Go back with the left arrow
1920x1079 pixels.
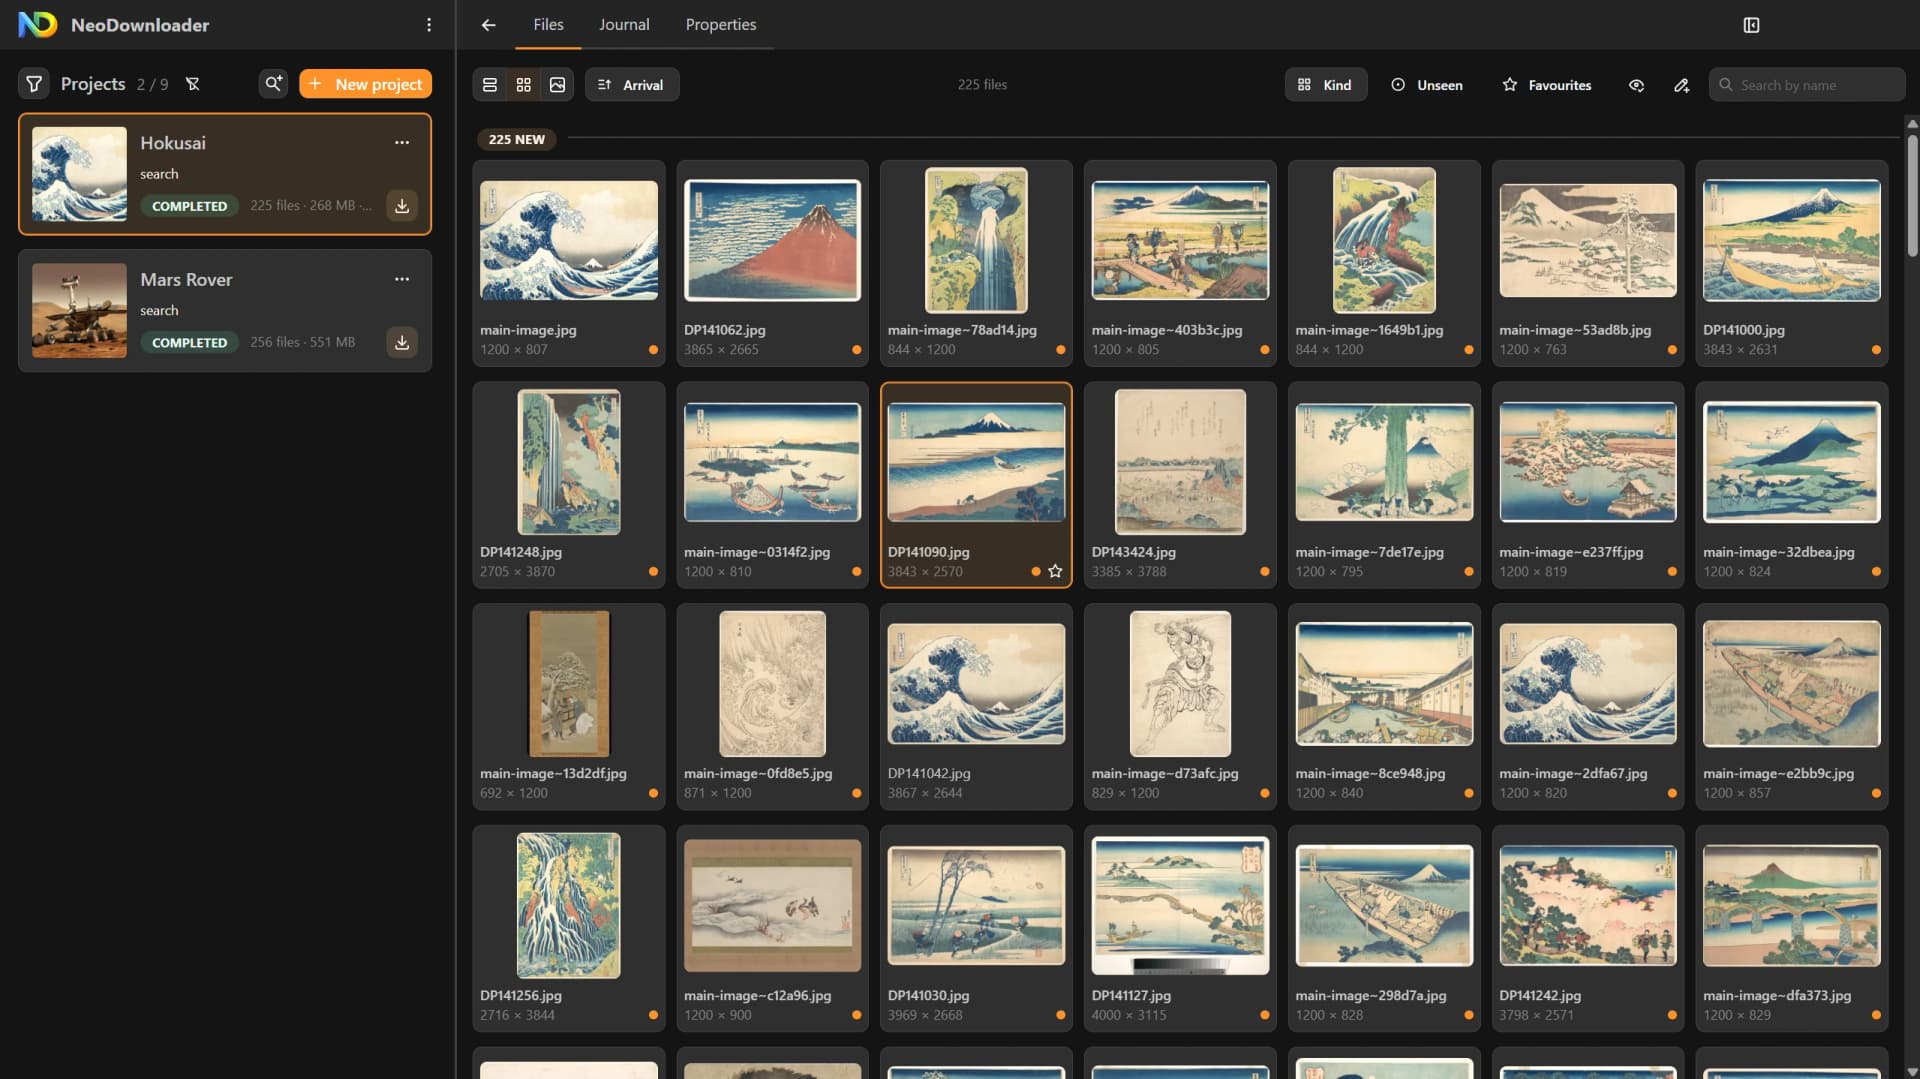488,25
